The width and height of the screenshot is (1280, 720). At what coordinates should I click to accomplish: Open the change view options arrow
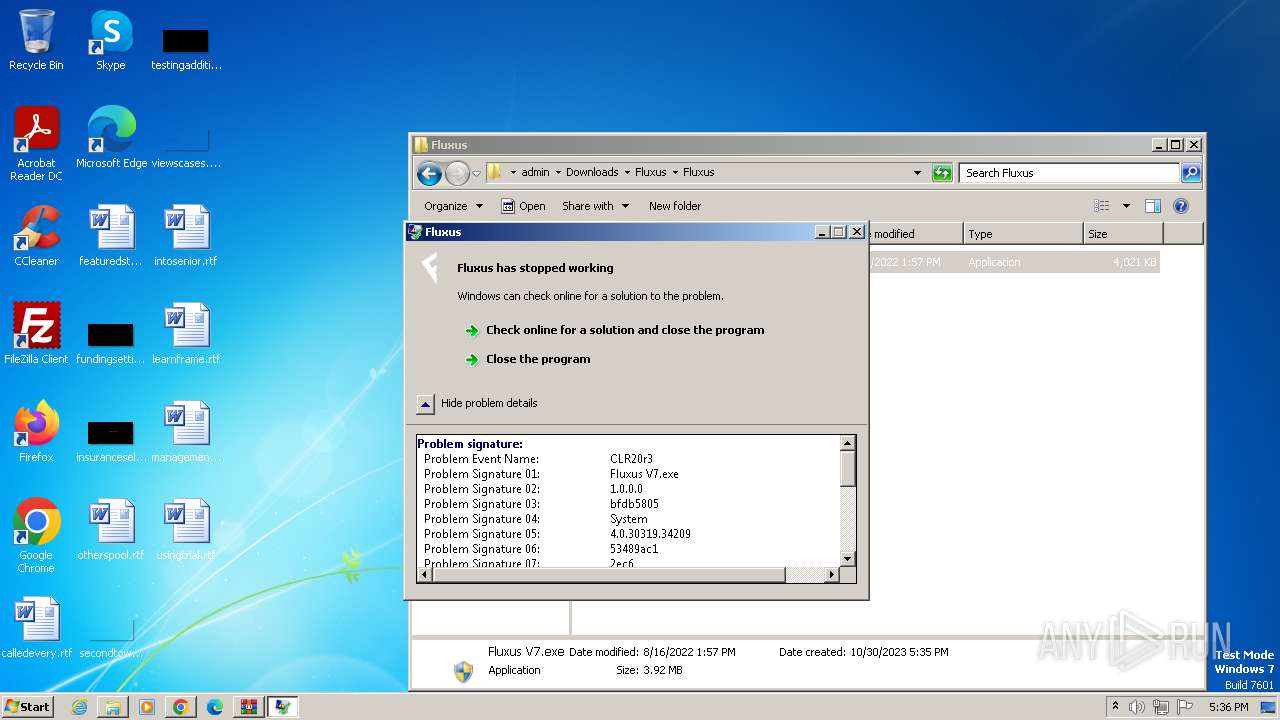coord(1126,206)
